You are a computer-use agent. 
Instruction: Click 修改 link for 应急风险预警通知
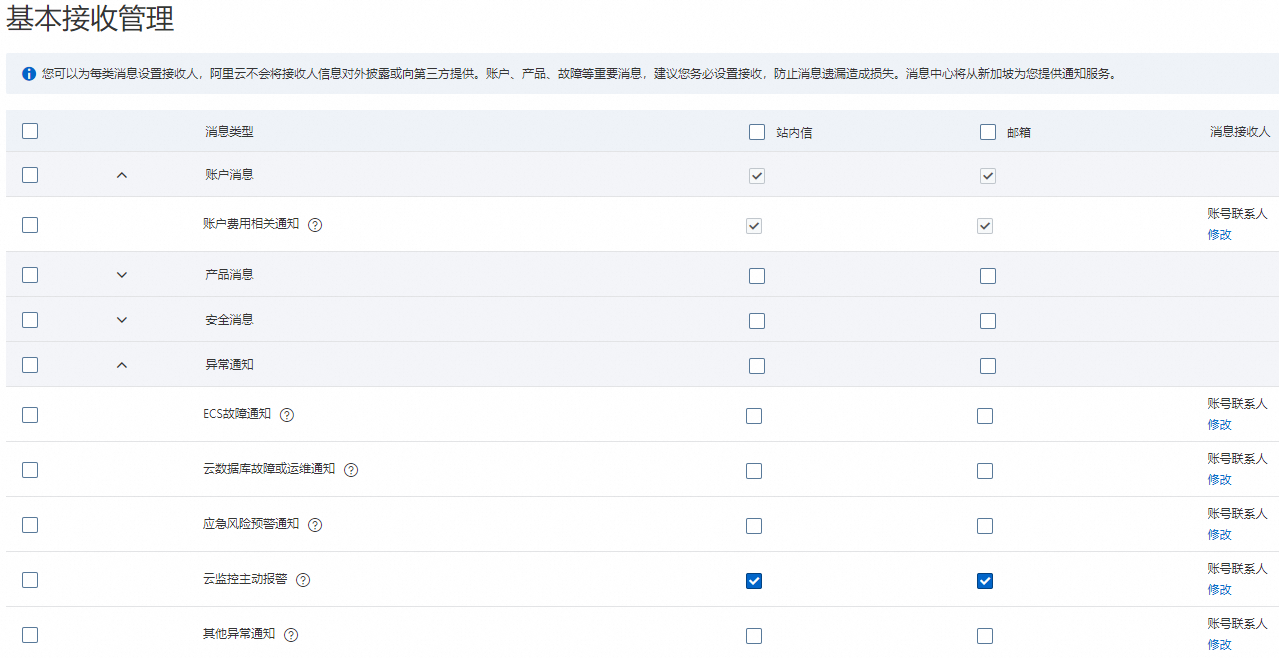pos(1219,535)
